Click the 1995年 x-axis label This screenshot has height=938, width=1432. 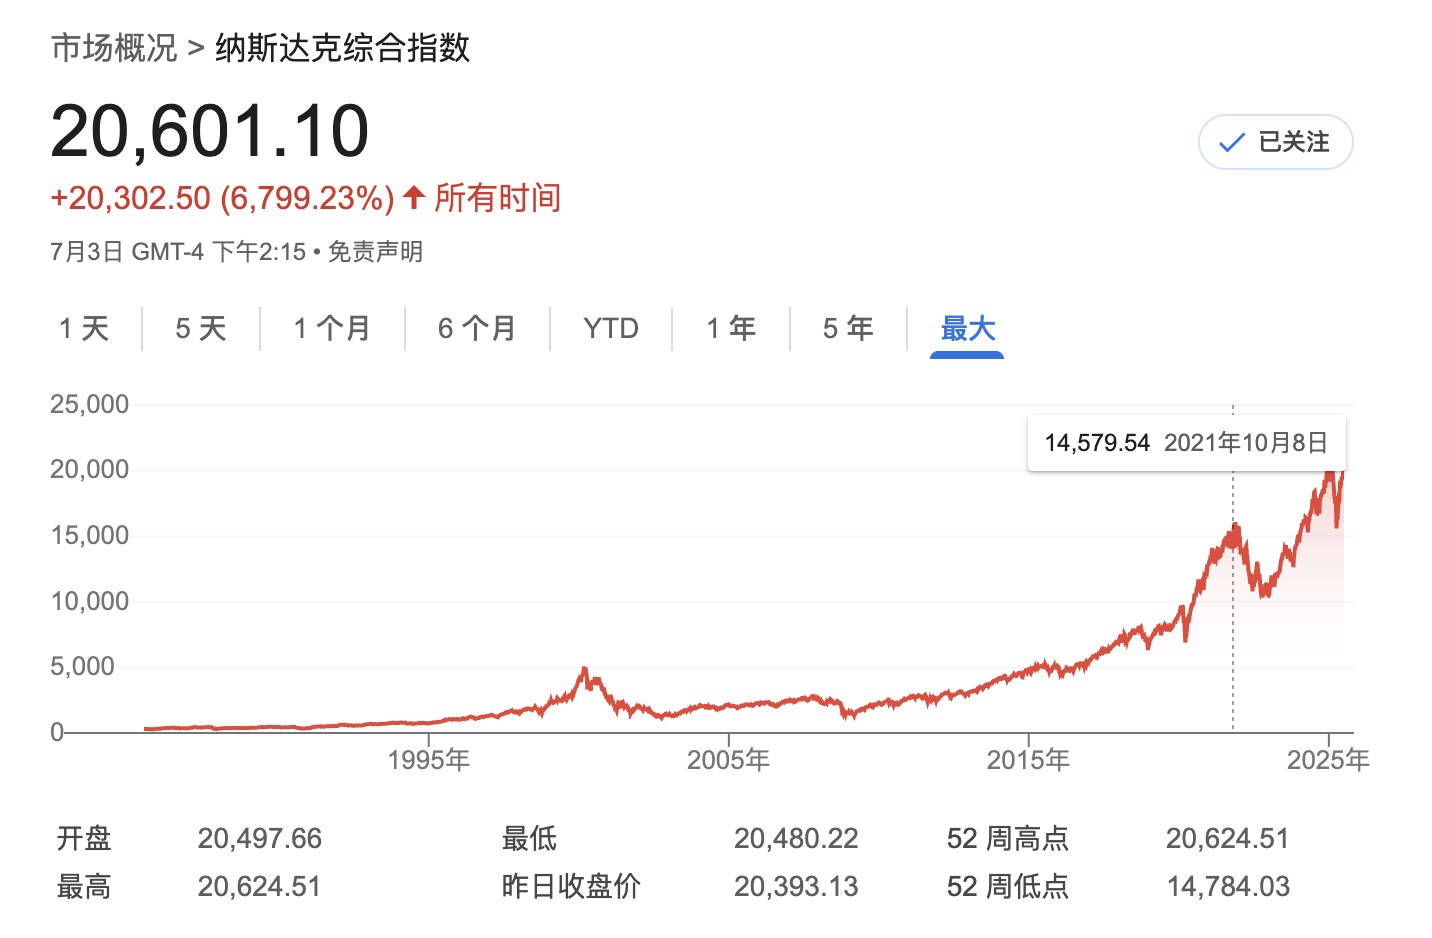coord(429,760)
